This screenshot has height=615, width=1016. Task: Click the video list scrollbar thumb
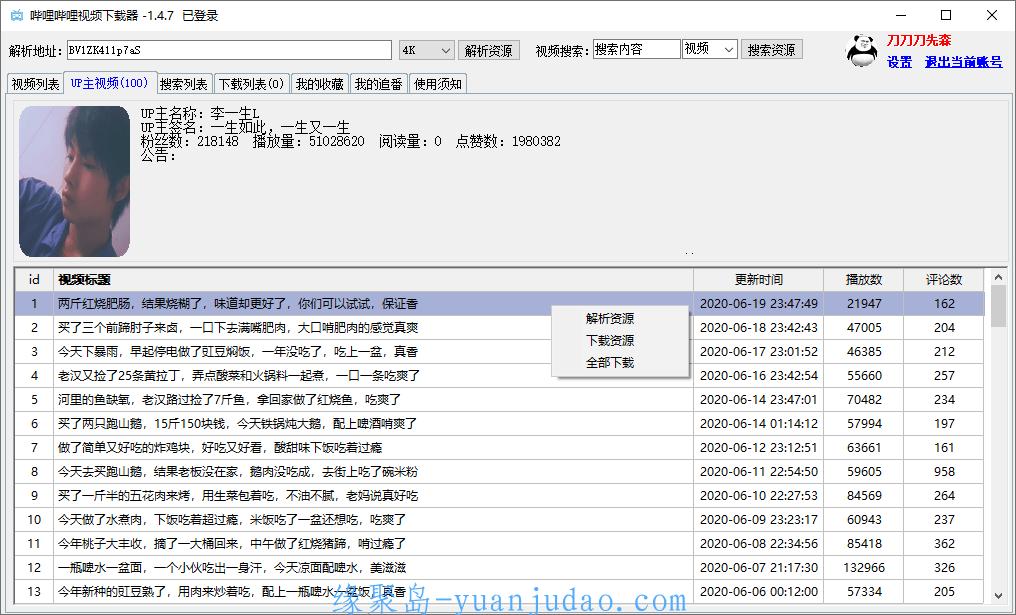pos(999,307)
